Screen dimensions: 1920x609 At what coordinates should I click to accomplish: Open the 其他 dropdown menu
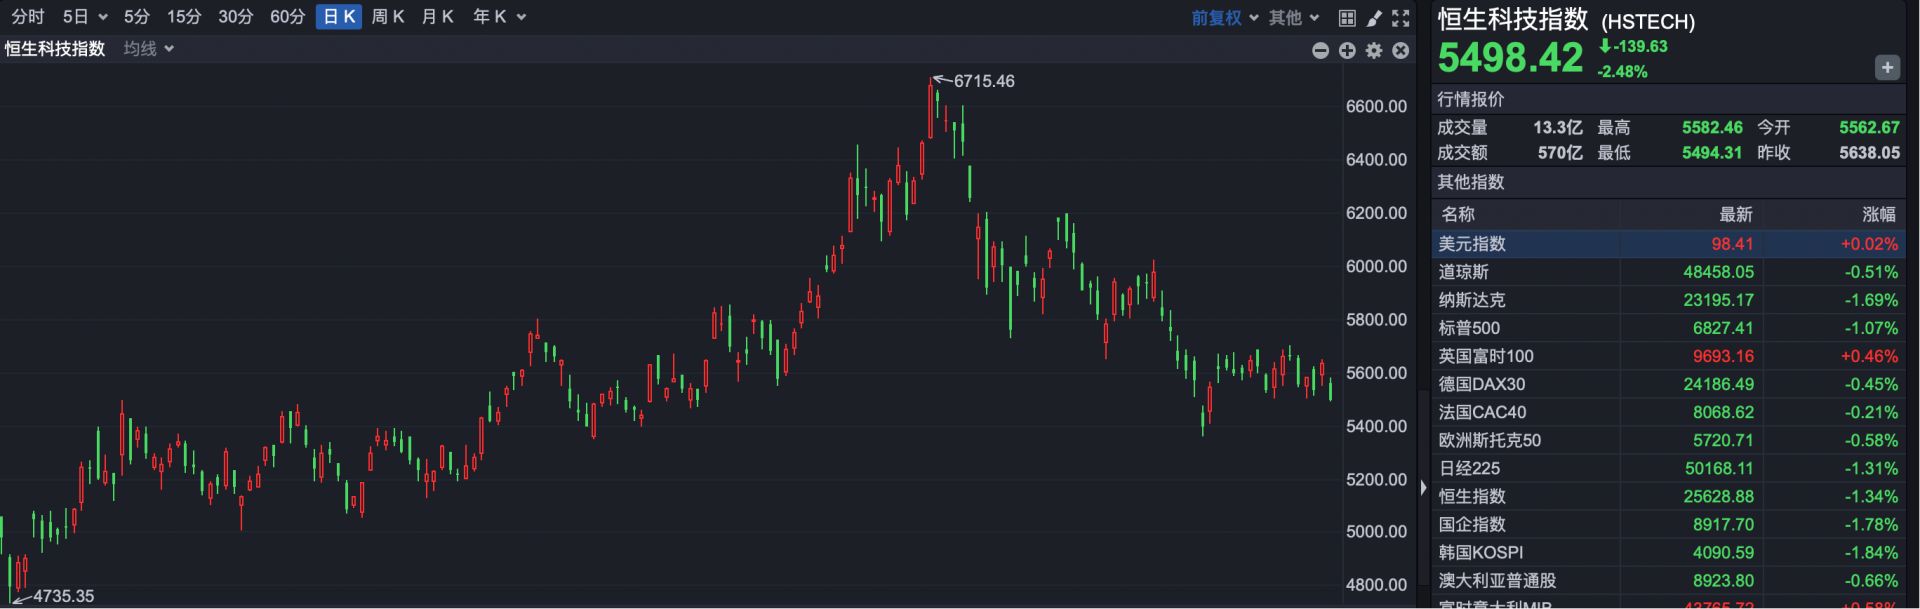tap(1294, 18)
